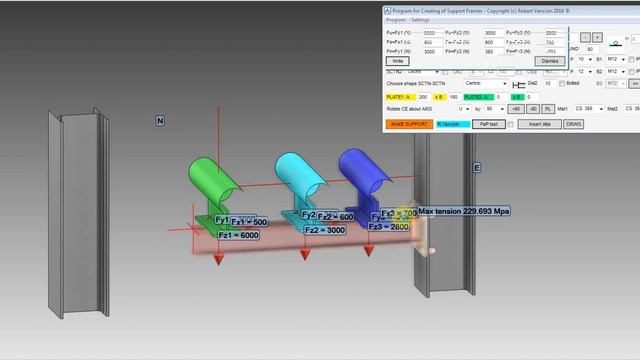Click the Del2 value field 10

pyautogui.click(x=550, y=83)
